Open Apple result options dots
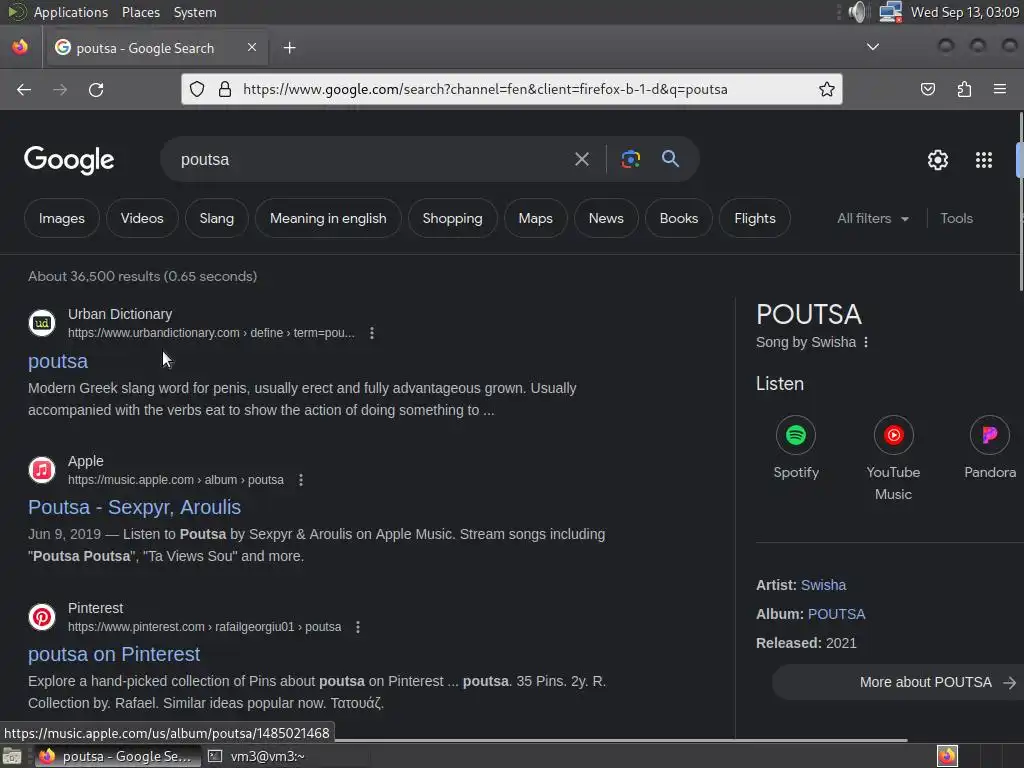The height and width of the screenshot is (768, 1024). coord(301,480)
